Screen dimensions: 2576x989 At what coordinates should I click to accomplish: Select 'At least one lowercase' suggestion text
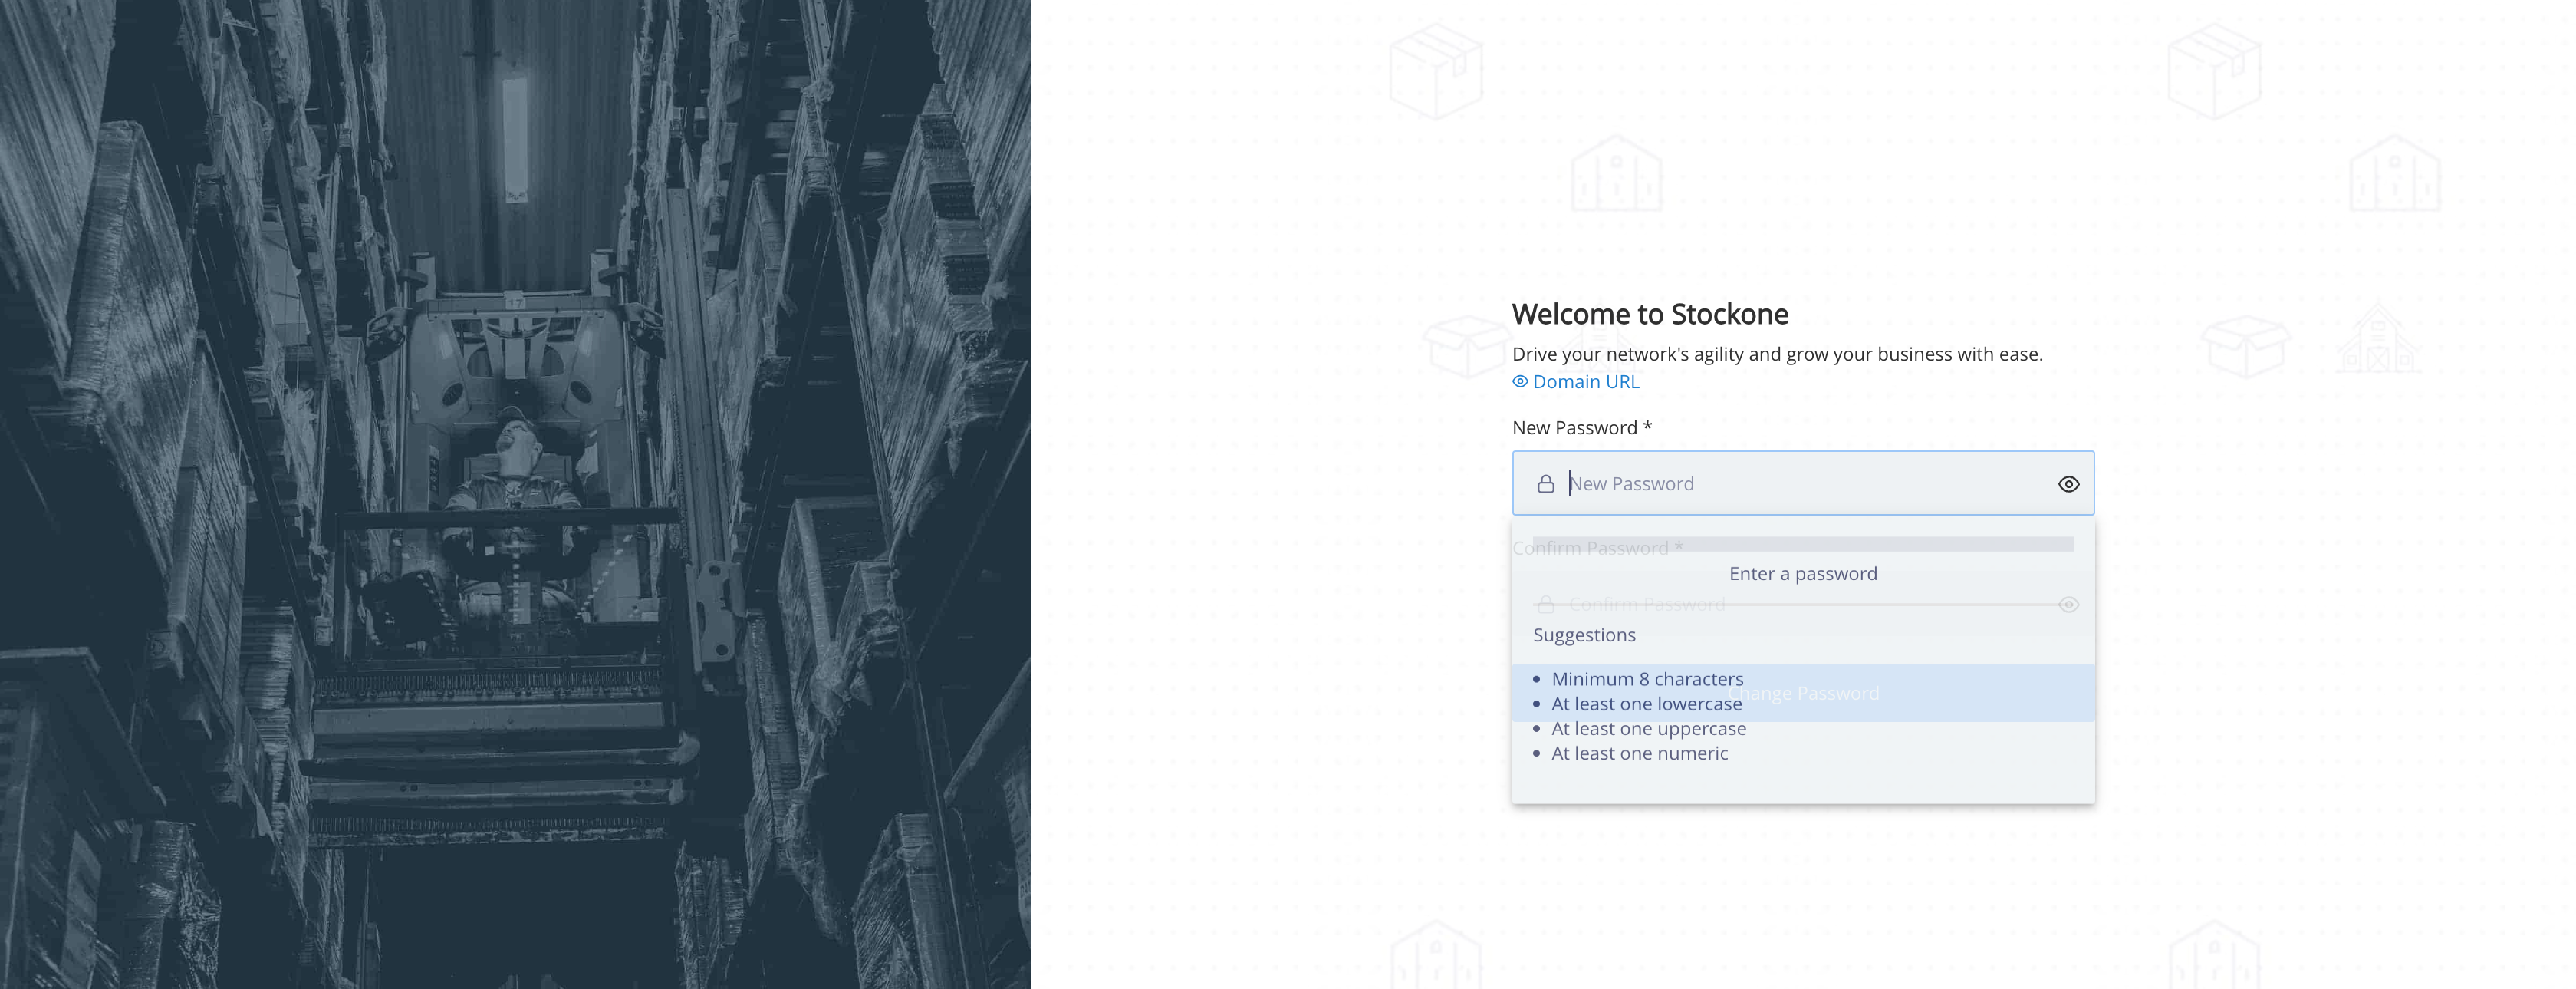click(1646, 704)
